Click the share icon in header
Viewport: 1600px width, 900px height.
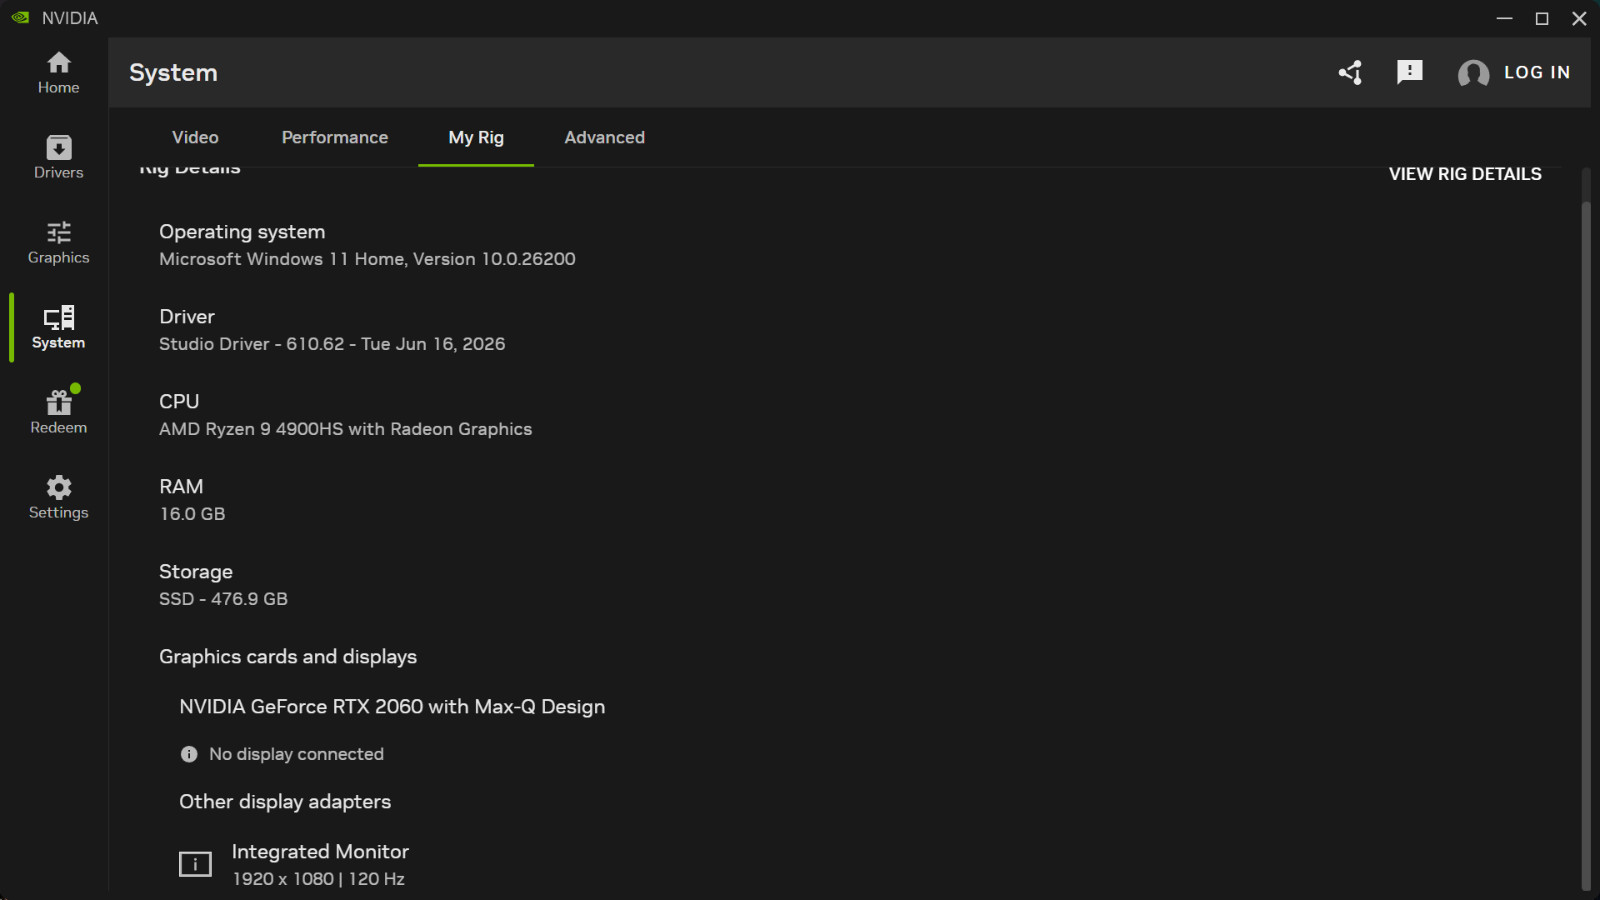1351,72
